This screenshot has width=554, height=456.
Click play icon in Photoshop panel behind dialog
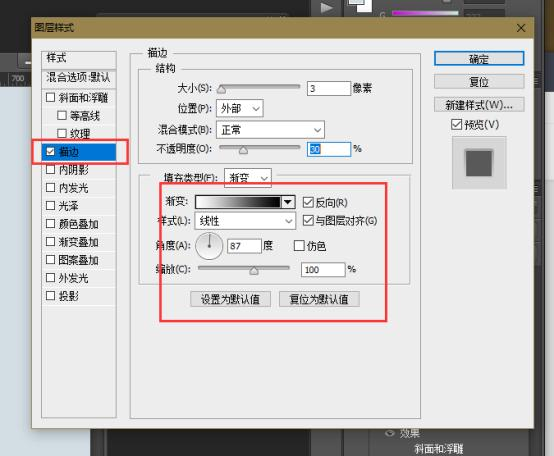(326, 8)
